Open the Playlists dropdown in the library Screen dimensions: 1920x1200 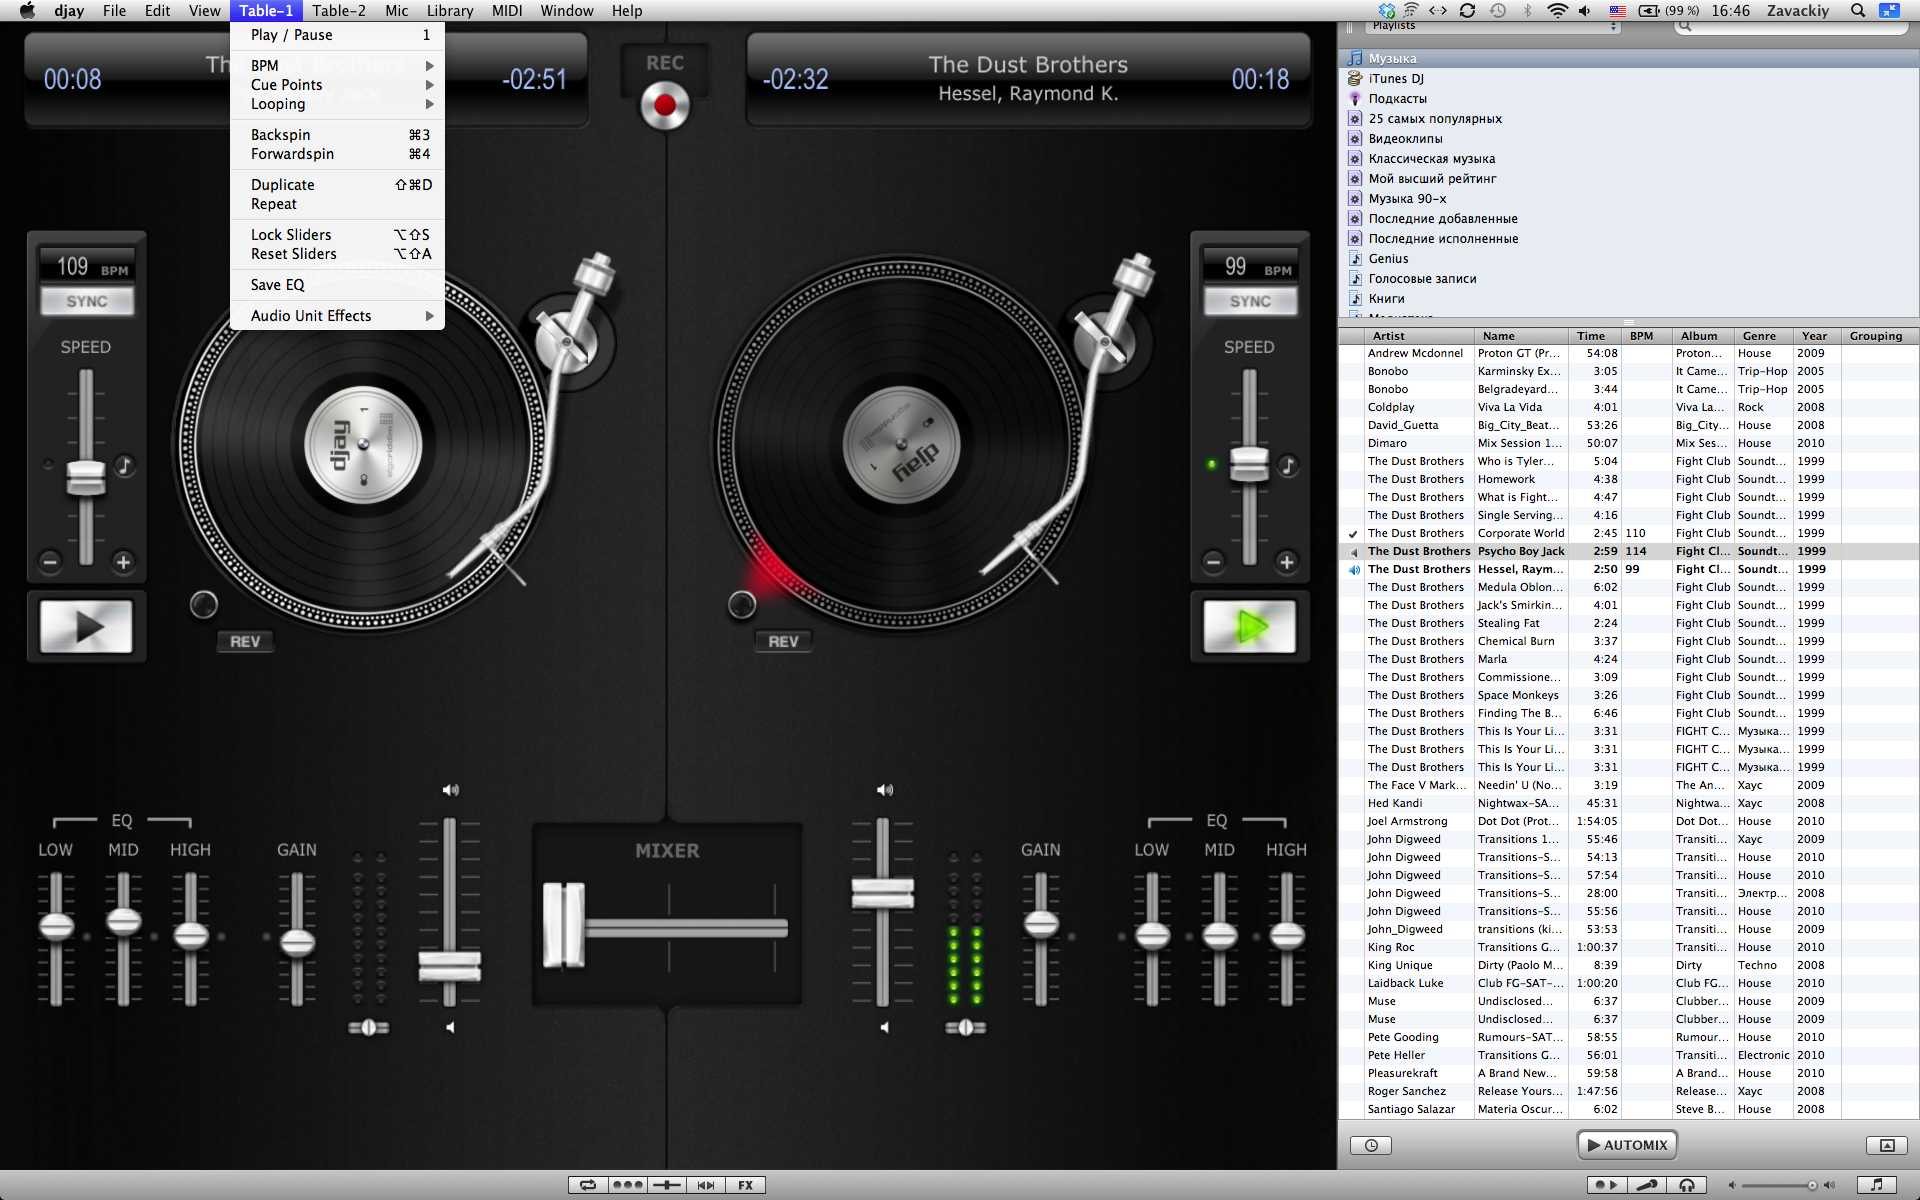1494,26
